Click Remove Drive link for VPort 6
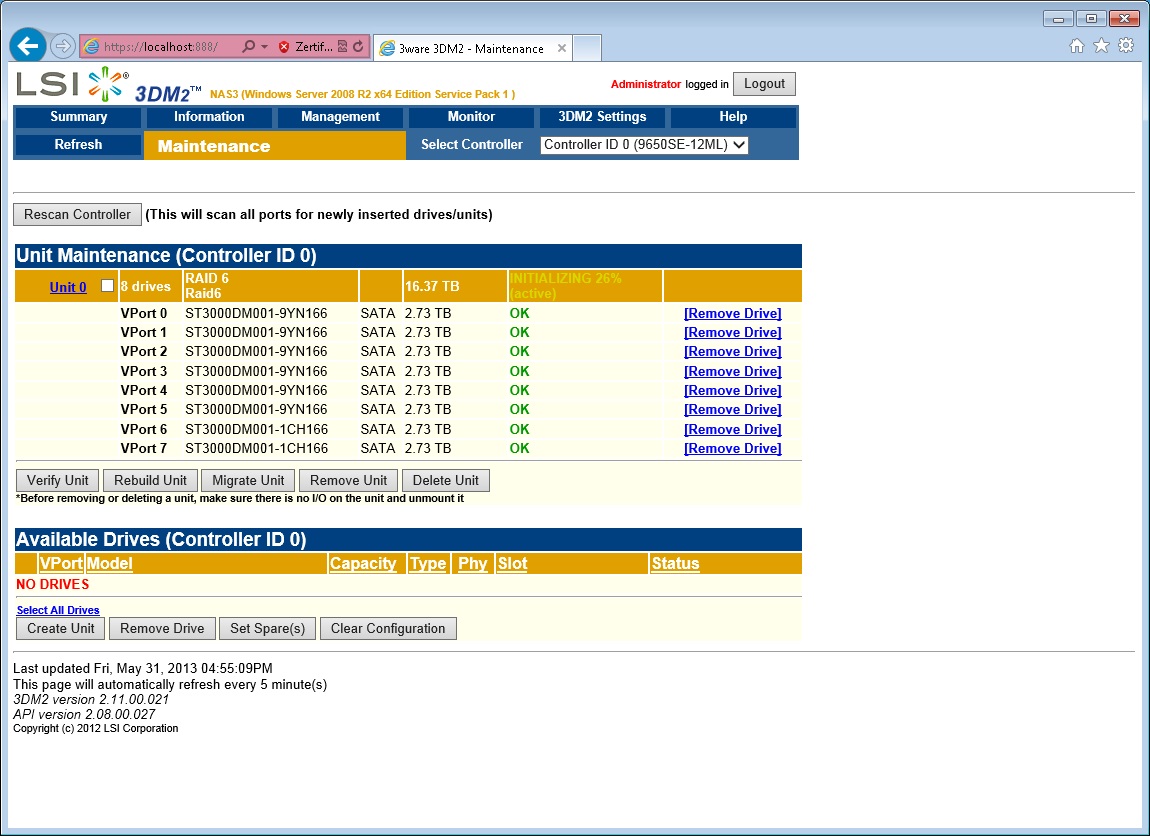This screenshot has height=836, width=1150. pyautogui.click(x=733, y=429)
